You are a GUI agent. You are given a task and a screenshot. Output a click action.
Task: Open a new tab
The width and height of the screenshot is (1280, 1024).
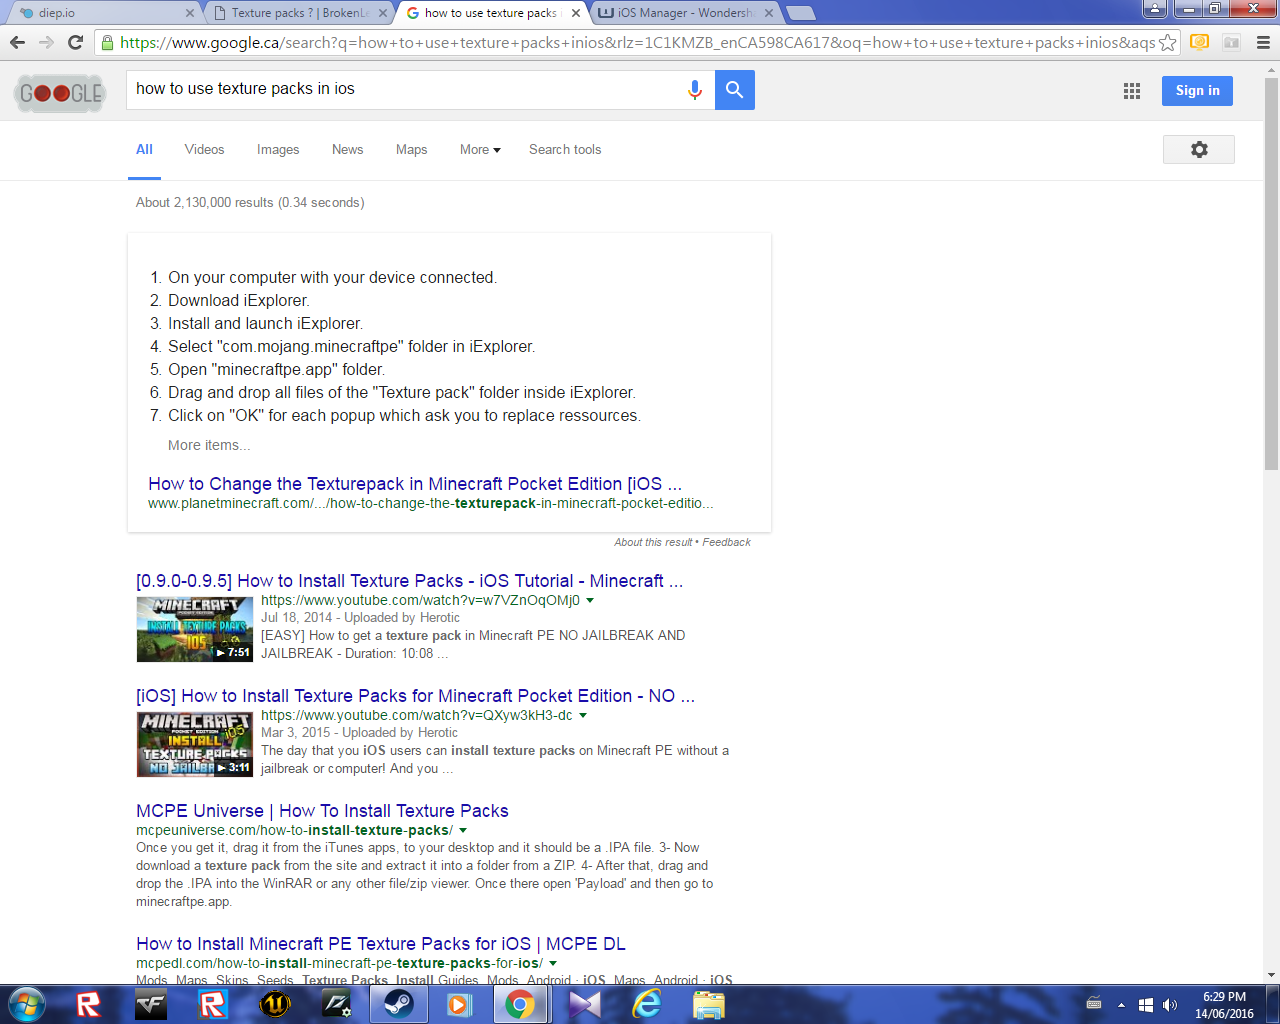click(x=801, y=13)
